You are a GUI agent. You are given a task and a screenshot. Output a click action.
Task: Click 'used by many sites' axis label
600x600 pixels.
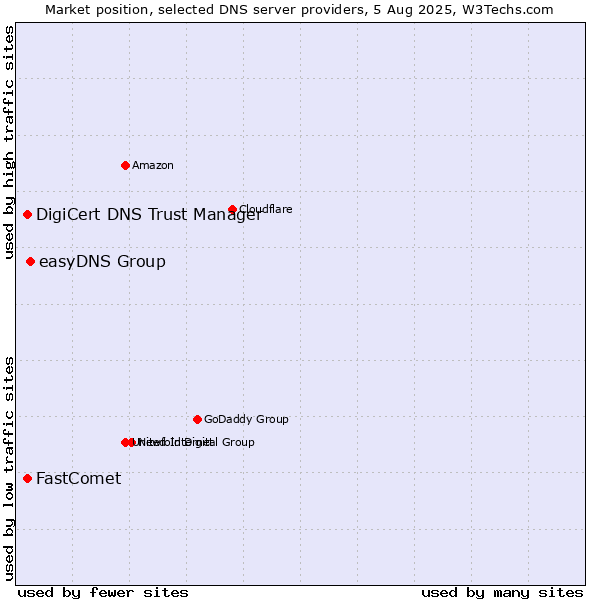pos(502,592)
